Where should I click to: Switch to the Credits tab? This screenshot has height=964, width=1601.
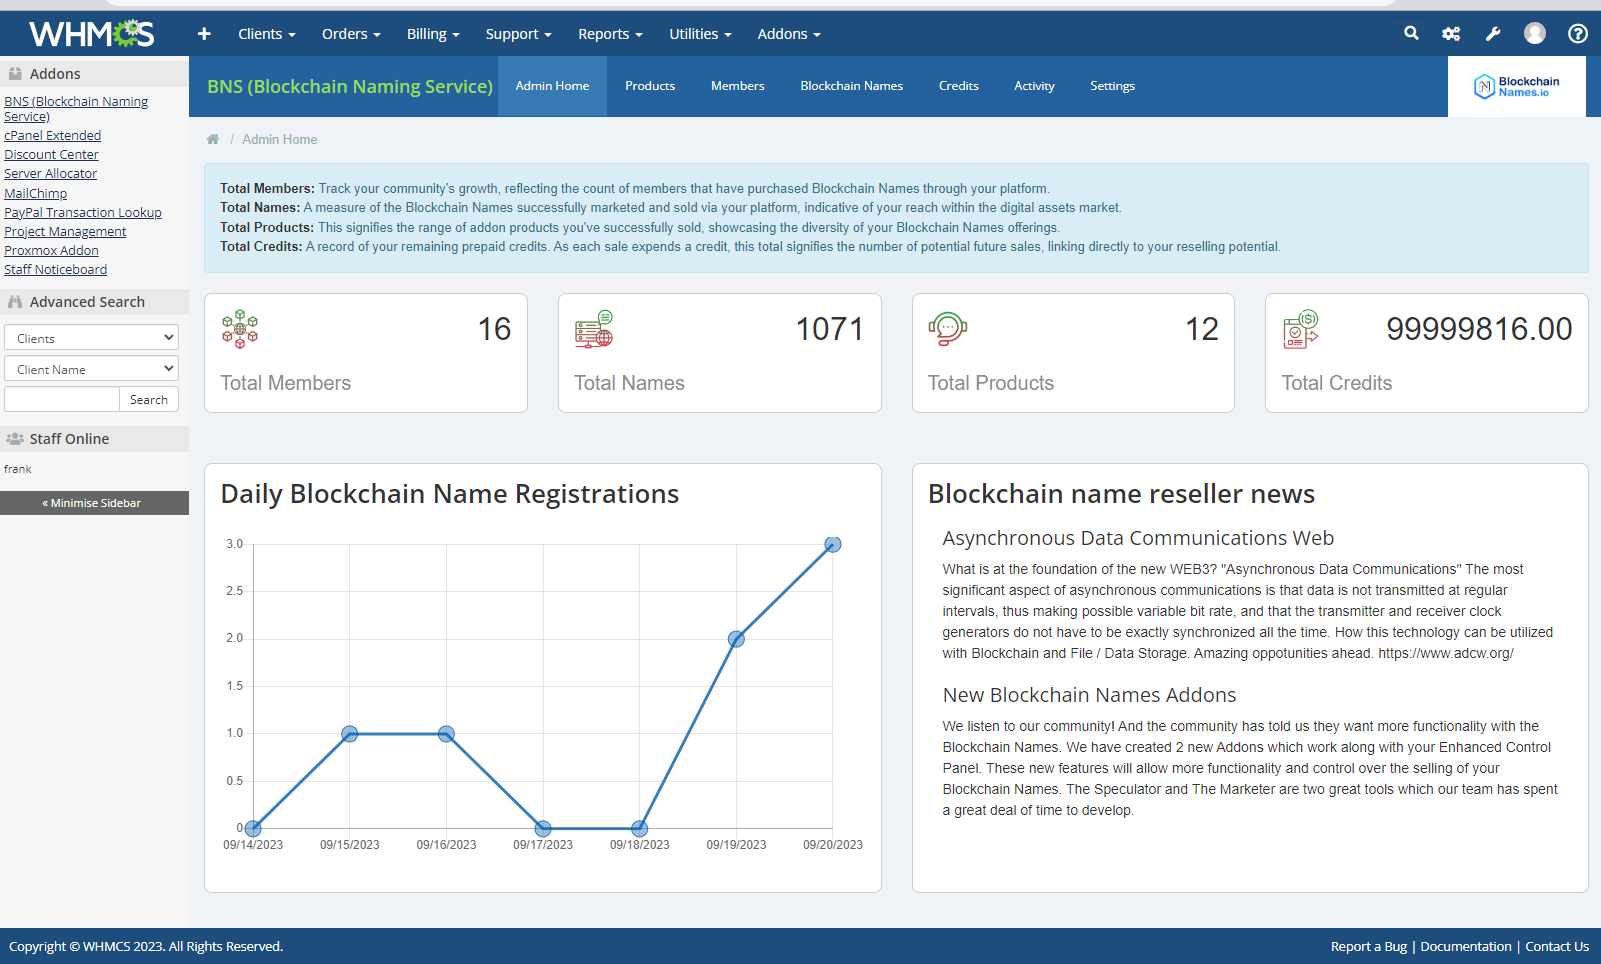pos(959,86)
